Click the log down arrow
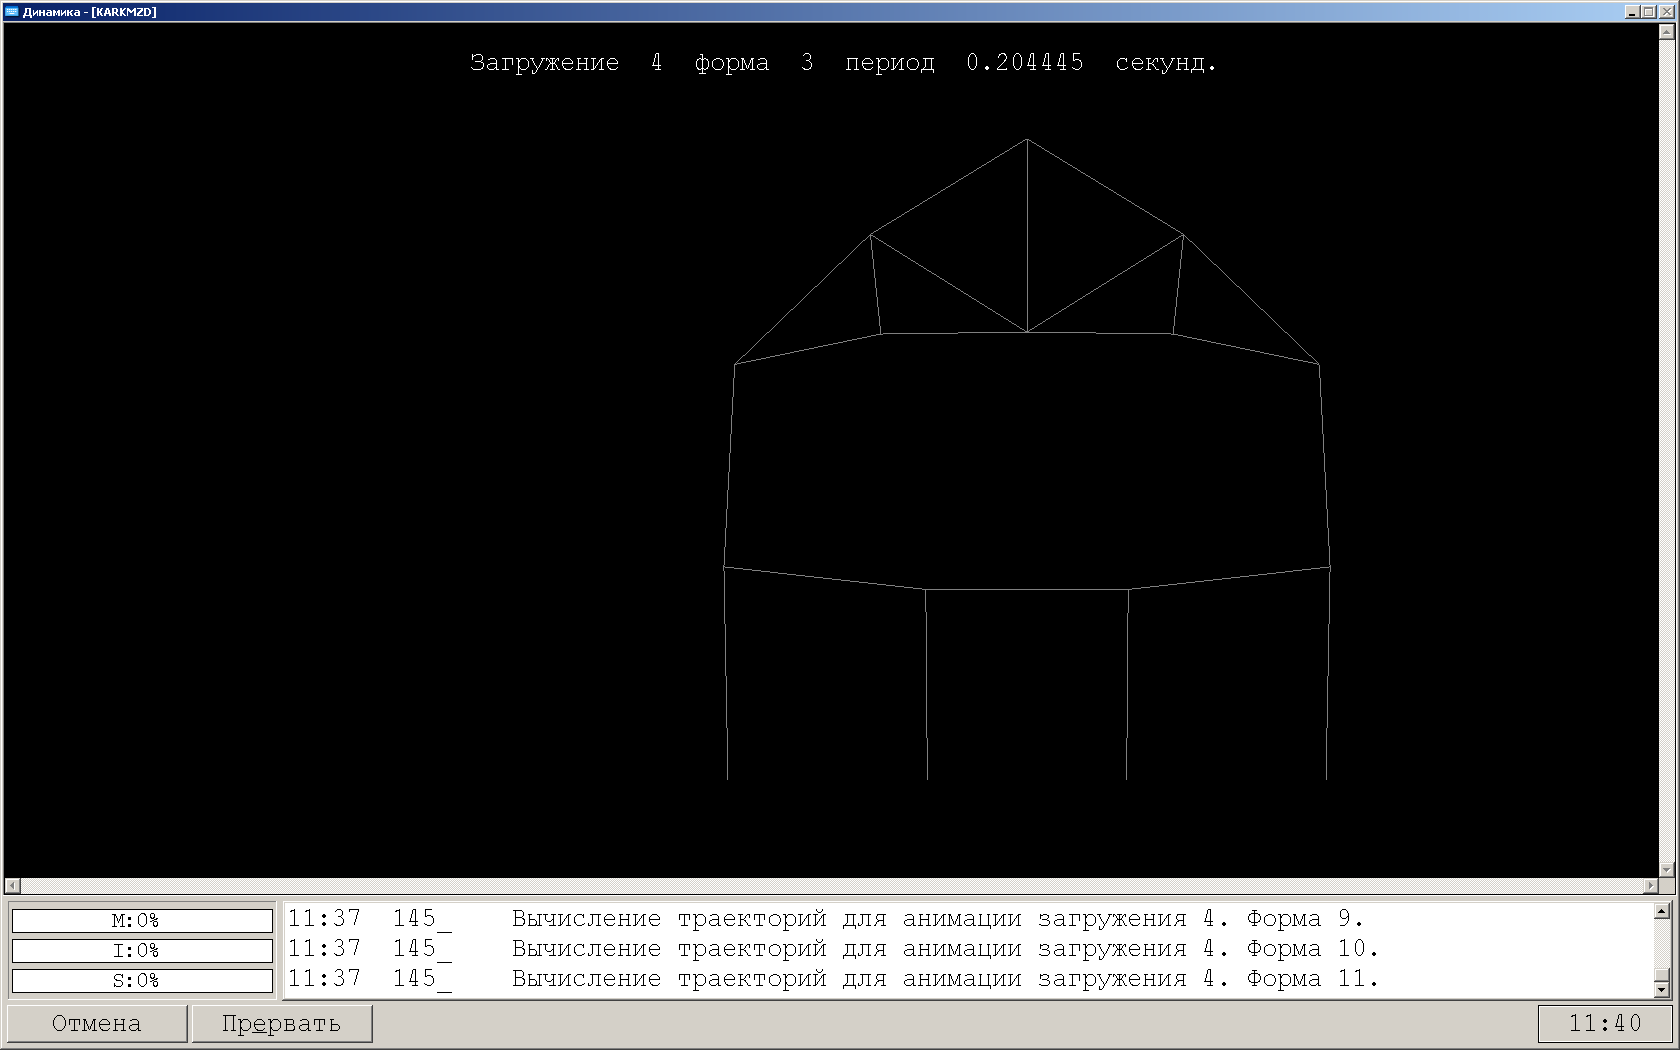 tap(1662, 989)
